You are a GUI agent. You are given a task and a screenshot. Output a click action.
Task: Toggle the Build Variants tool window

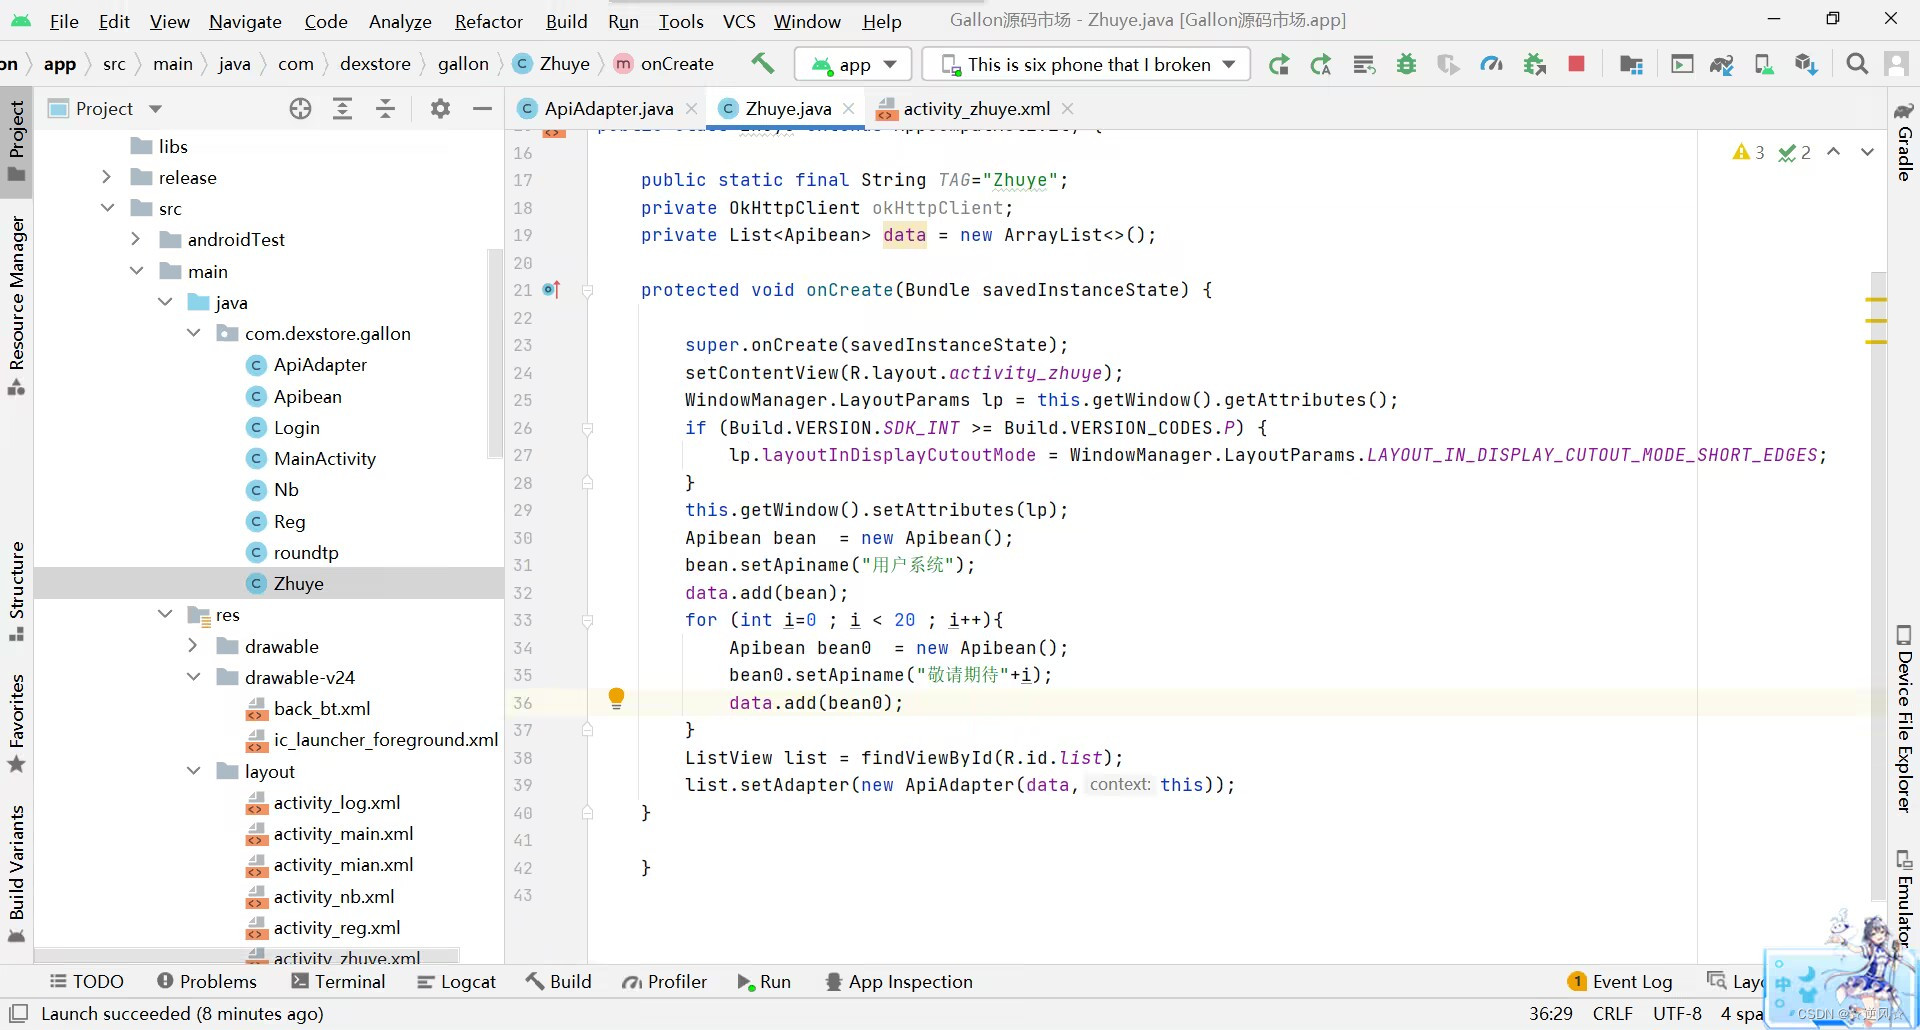click(17, 873)
